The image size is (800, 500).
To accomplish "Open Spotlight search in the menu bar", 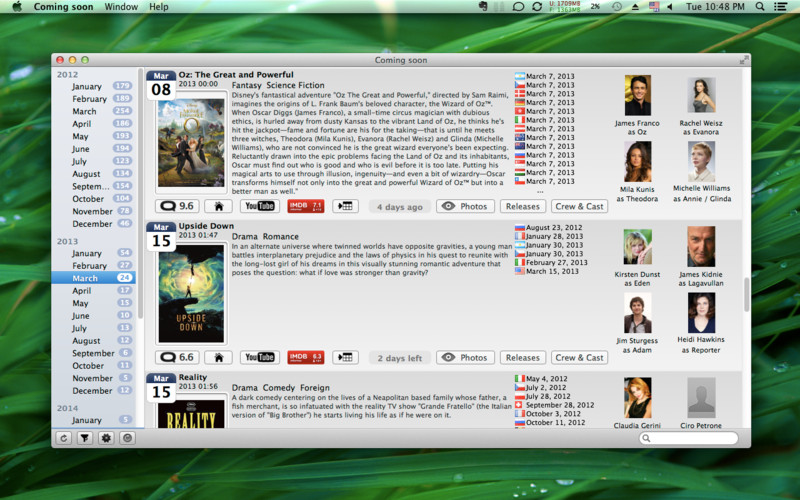I will [x=759, y=7].
